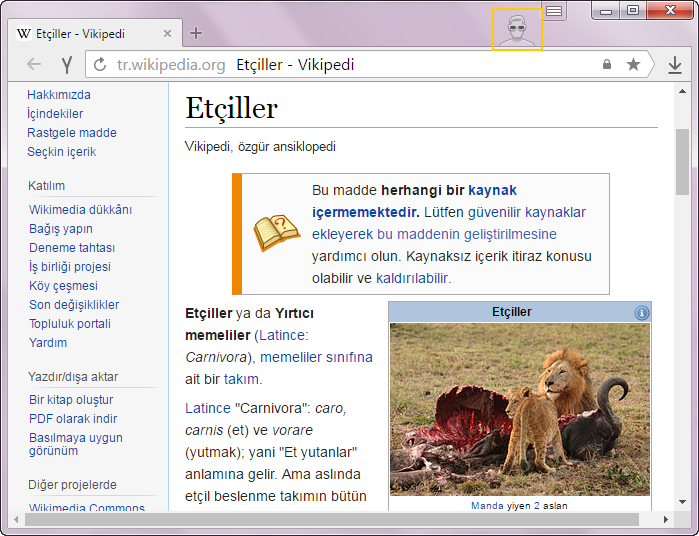Go to Köy çeşmesi
This screenshot has height=536, width=699.
63,286
